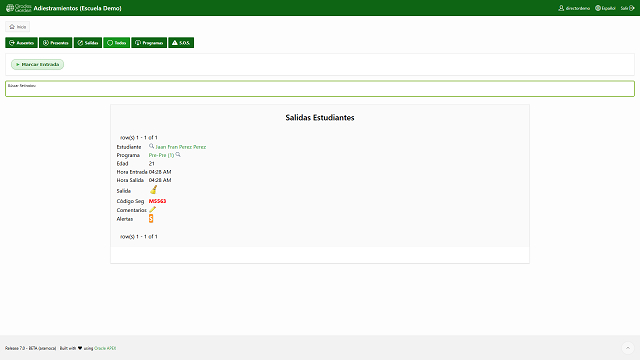The width and height of the screenshot is (640, 360).
Task: Open the Ausentes tab
Action: [x=21, y=43]
